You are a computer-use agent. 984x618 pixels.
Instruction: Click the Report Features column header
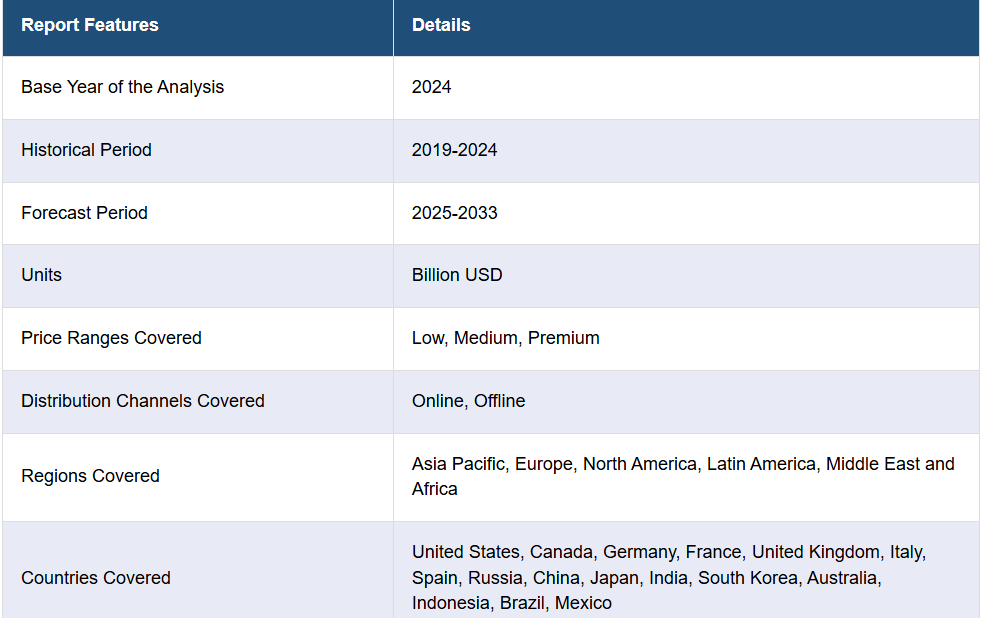coord(90,25)
